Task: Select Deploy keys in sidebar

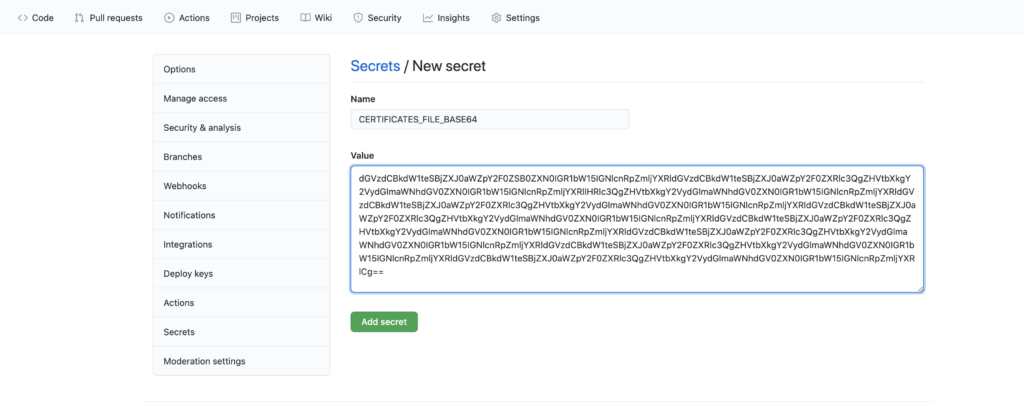Action: [242, 274]
